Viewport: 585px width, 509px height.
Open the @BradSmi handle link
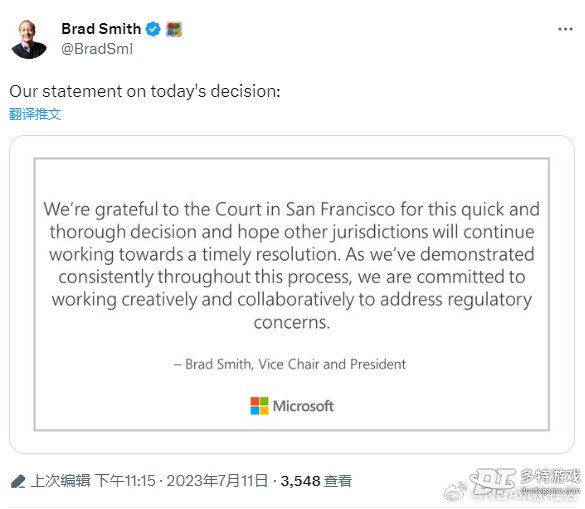tap(97, 49)
